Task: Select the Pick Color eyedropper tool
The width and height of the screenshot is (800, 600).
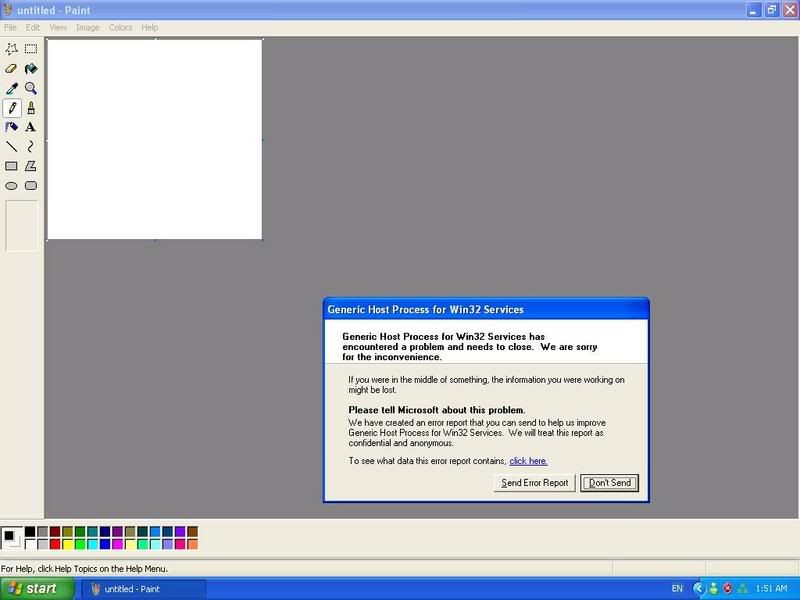Action: 12,88
